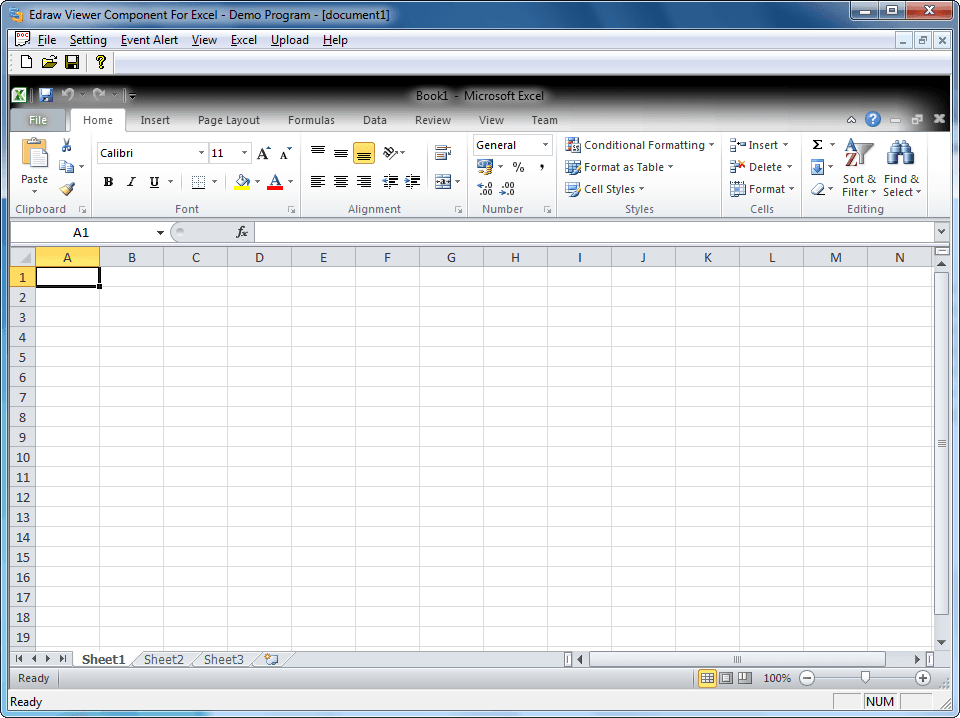Screen dimensions: 960x718
Task: Click the formula bar input field
Action: click(x=594, y=232)
